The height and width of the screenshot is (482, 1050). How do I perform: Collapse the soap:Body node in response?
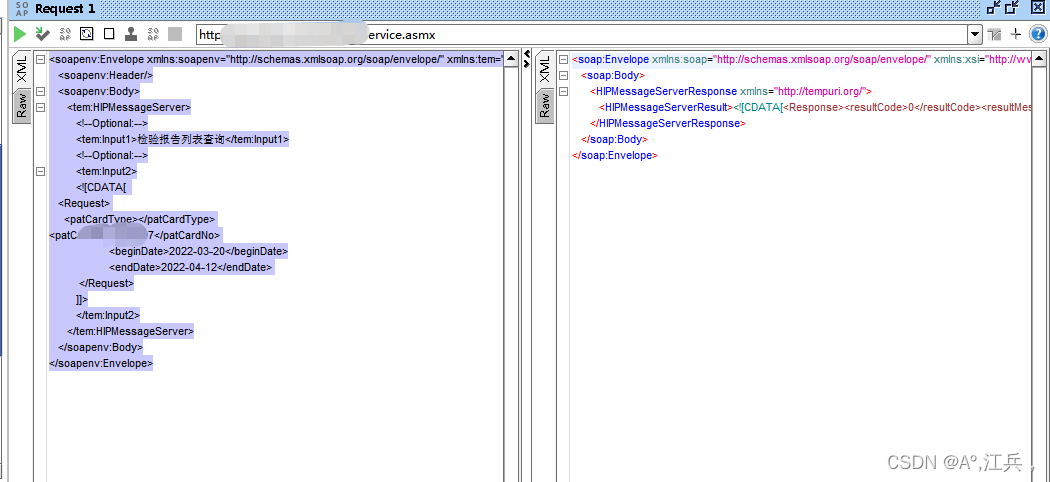coord(563,75)
